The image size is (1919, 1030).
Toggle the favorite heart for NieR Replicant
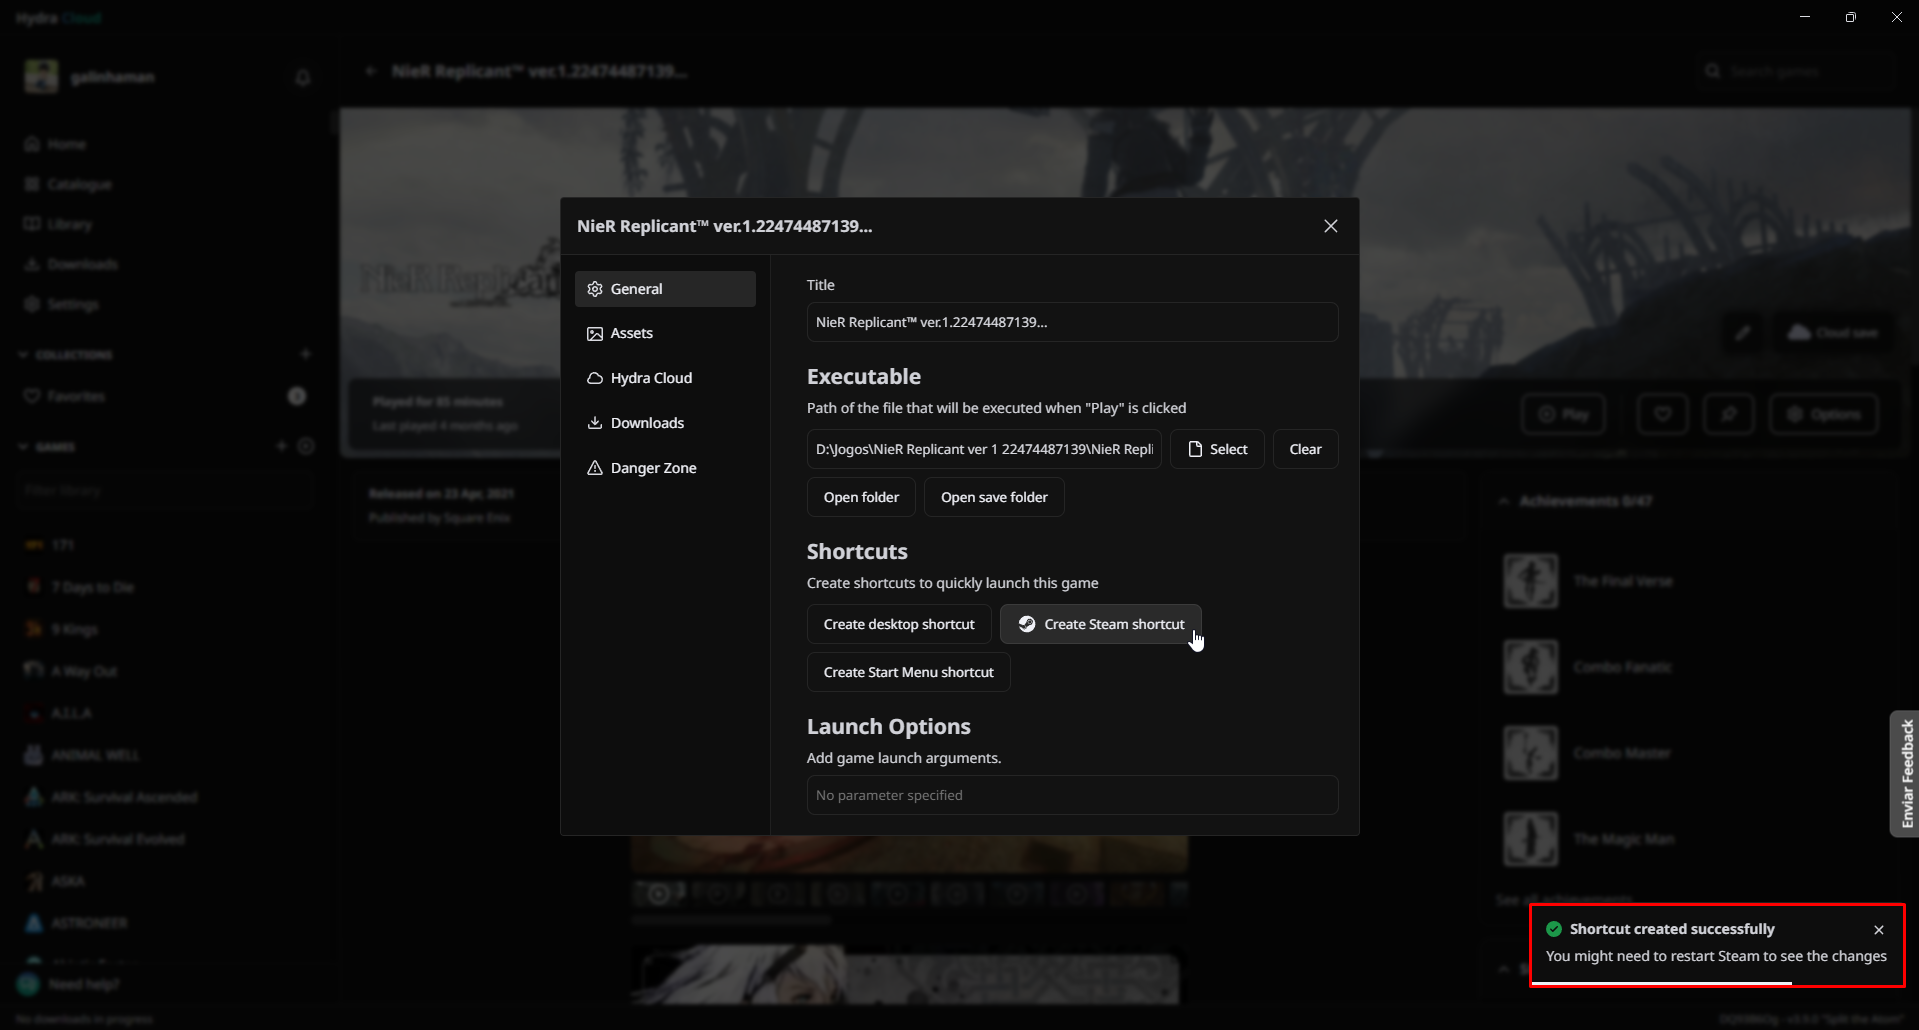1662,413
